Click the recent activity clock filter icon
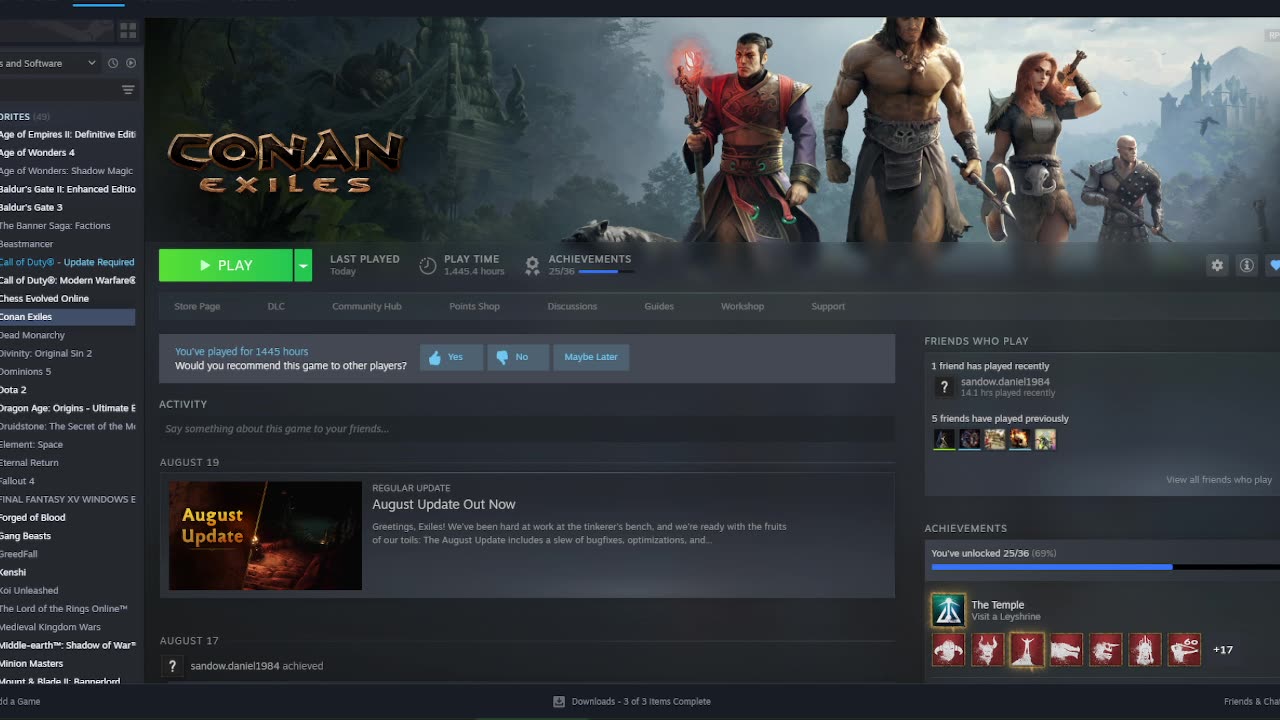Screen dimensions: 1280x720 pyautogui.click(x=113, y=63)
